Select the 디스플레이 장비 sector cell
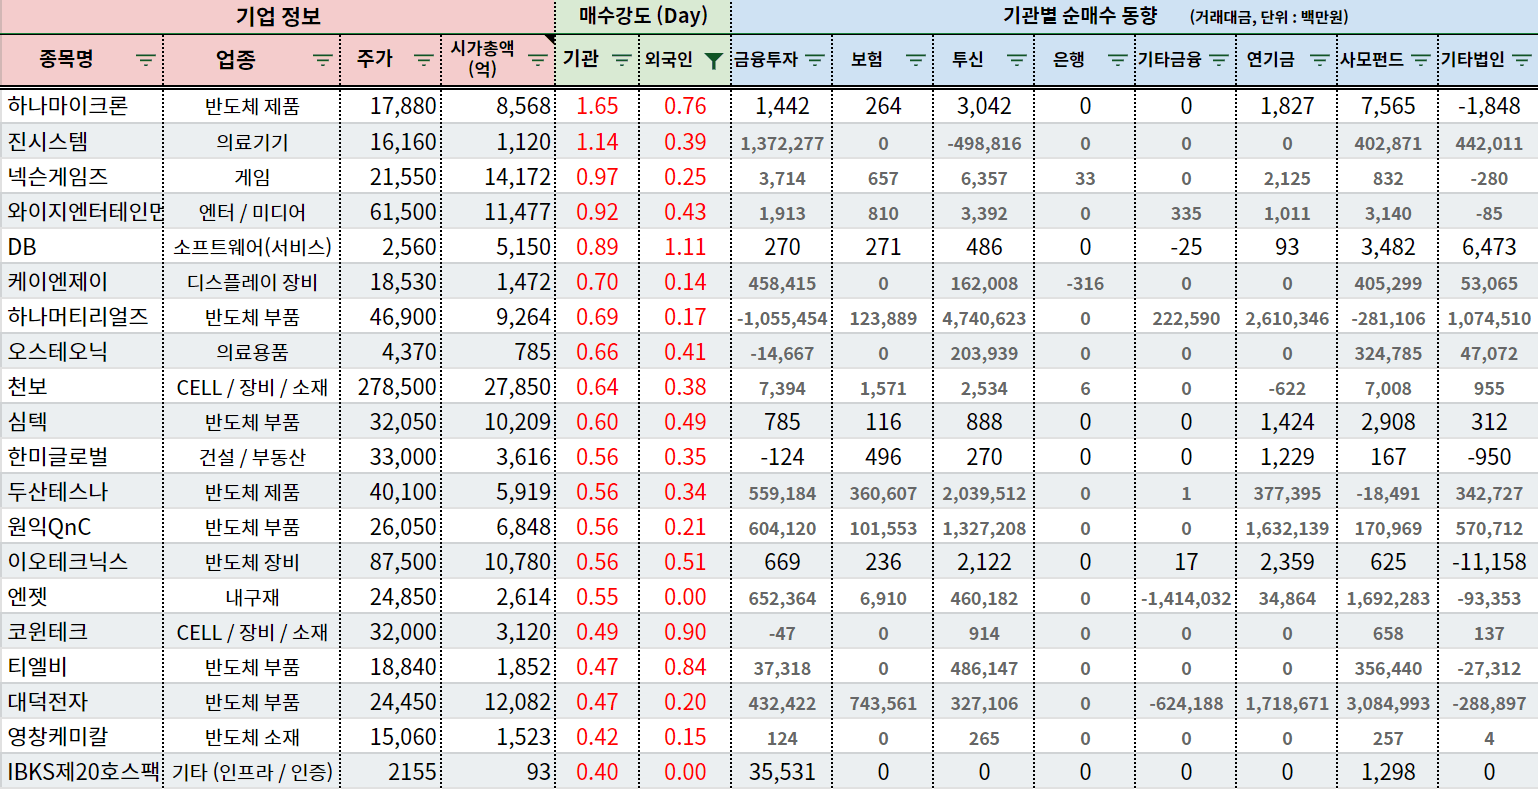Image resolution: width=1538 pixels, height=789 pixels. 252,282
